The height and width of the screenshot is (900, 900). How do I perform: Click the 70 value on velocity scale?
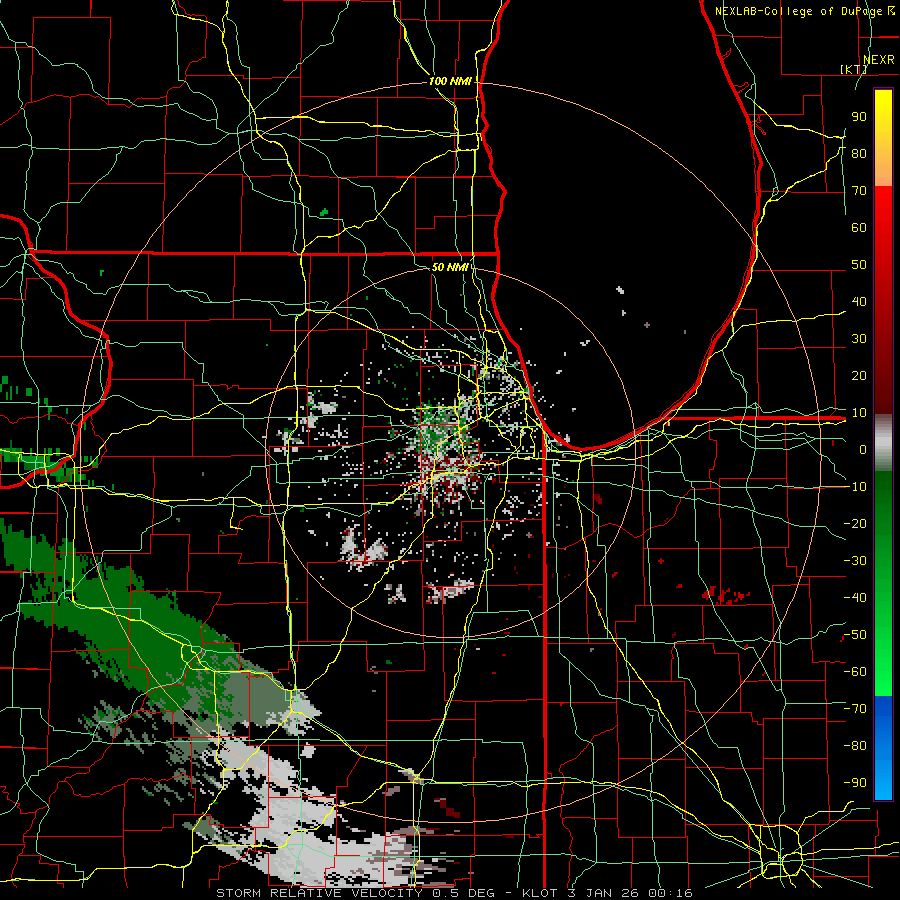[859, 191]
